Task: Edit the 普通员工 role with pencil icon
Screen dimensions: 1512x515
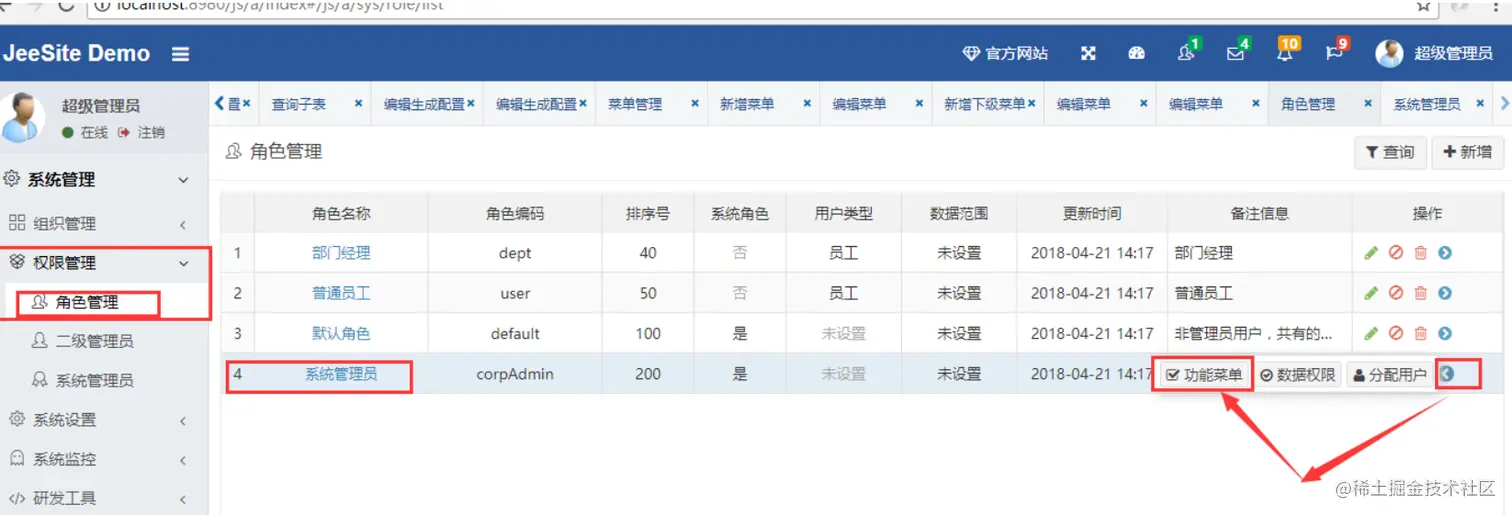Action: click(x=1371, y=293)
